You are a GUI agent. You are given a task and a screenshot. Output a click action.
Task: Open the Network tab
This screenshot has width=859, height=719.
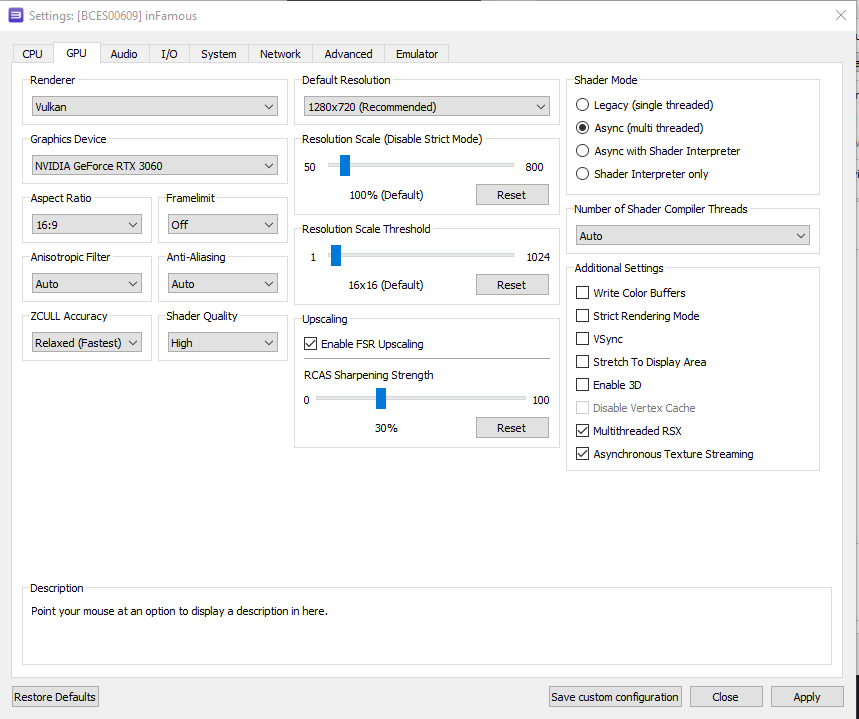(280, 54)
